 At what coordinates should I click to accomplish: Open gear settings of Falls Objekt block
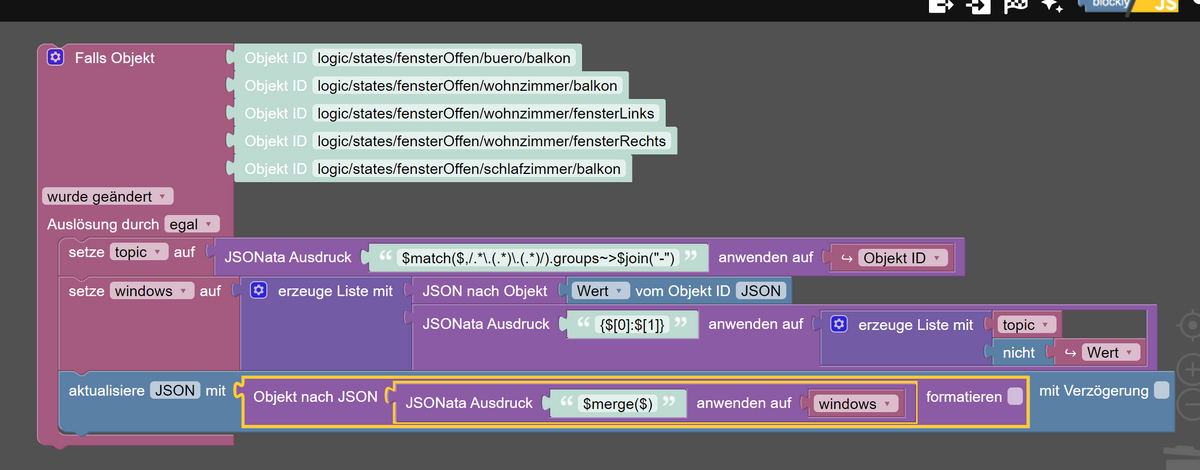point(56,58)
